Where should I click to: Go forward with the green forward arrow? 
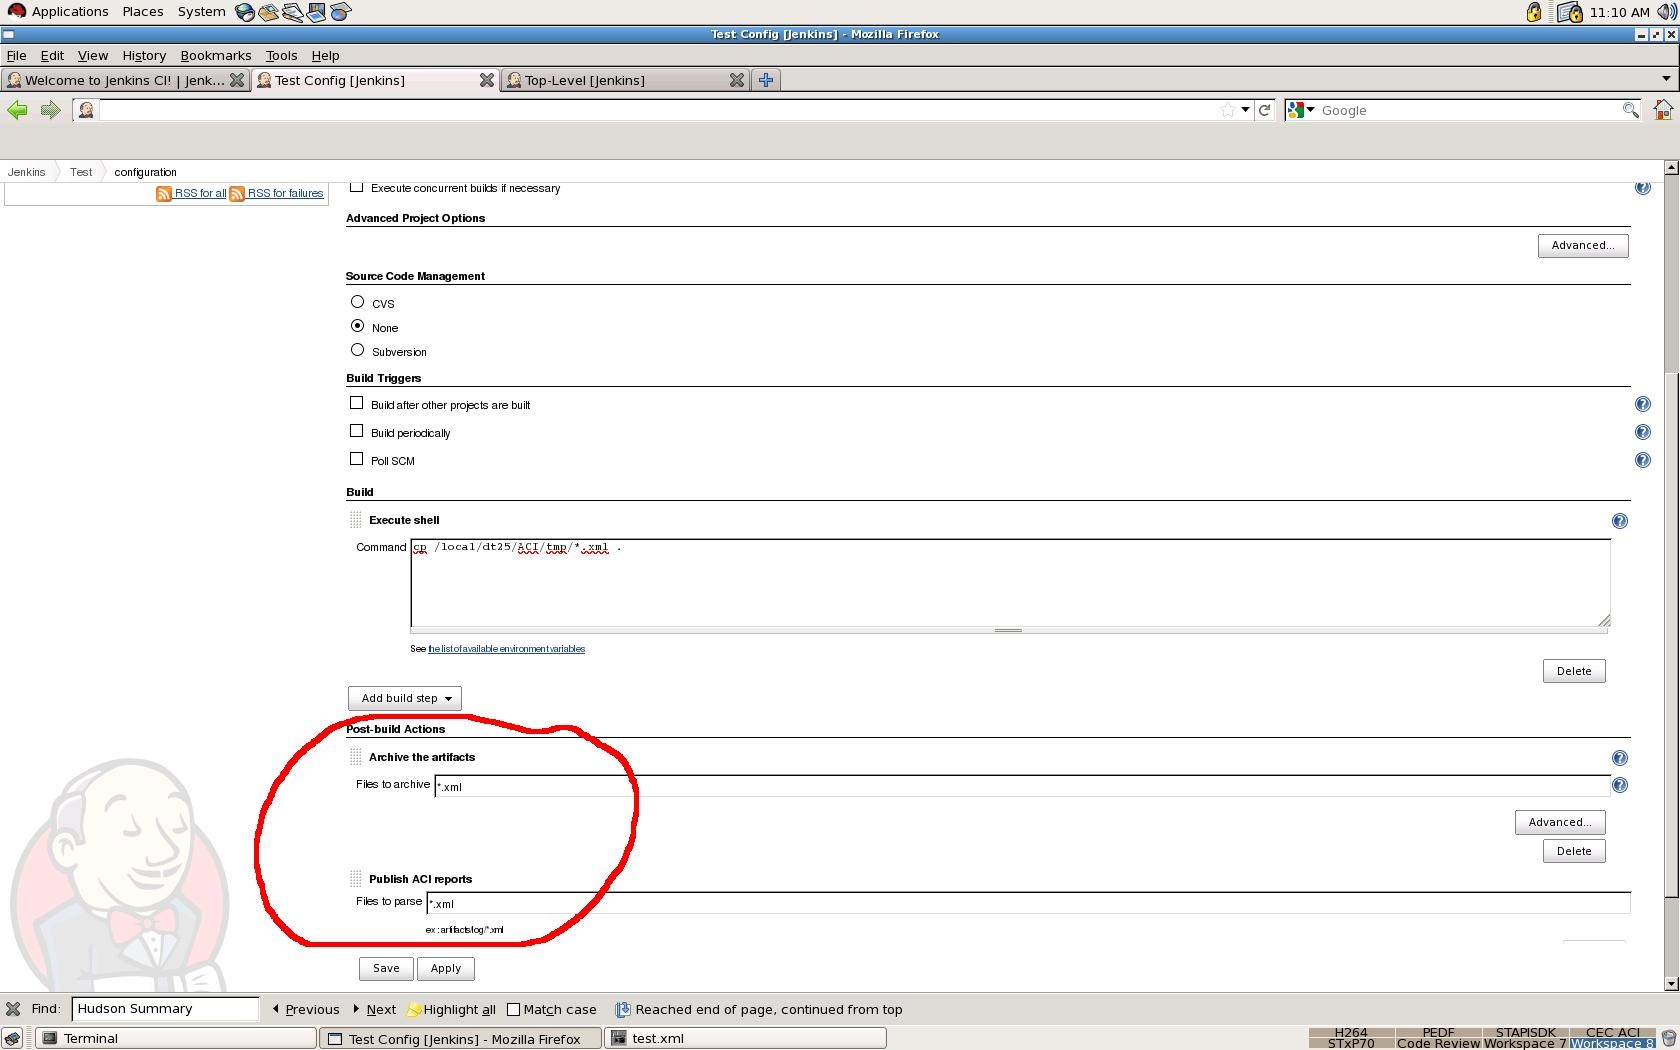[x=50, y=110]
